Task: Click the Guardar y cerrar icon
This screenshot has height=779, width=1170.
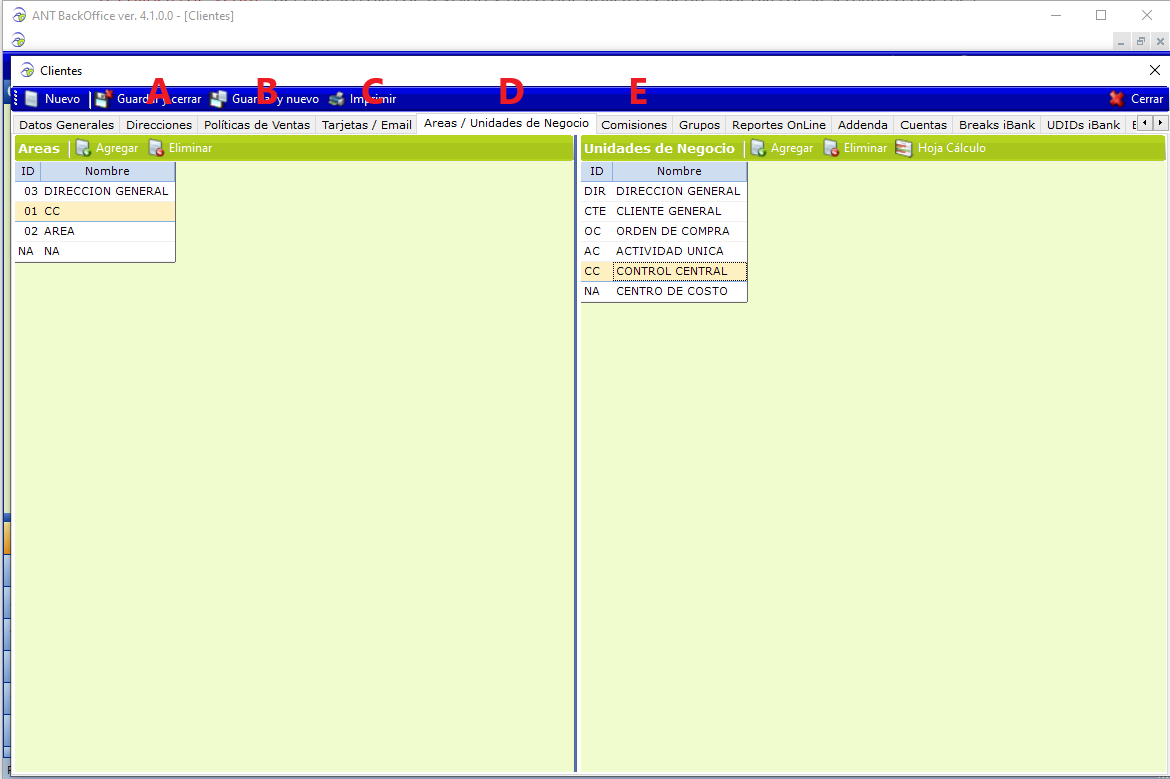Action: click(x=103, y=99)
